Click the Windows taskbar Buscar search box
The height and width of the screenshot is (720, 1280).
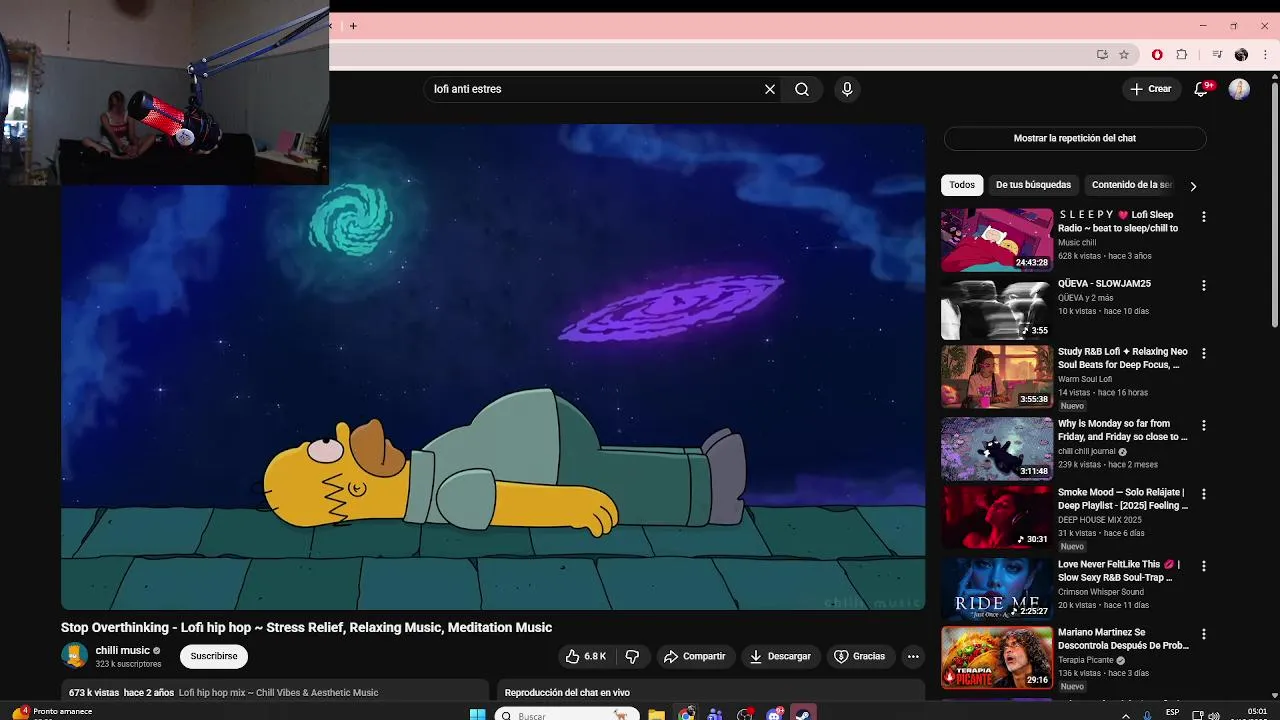(567, 714)
